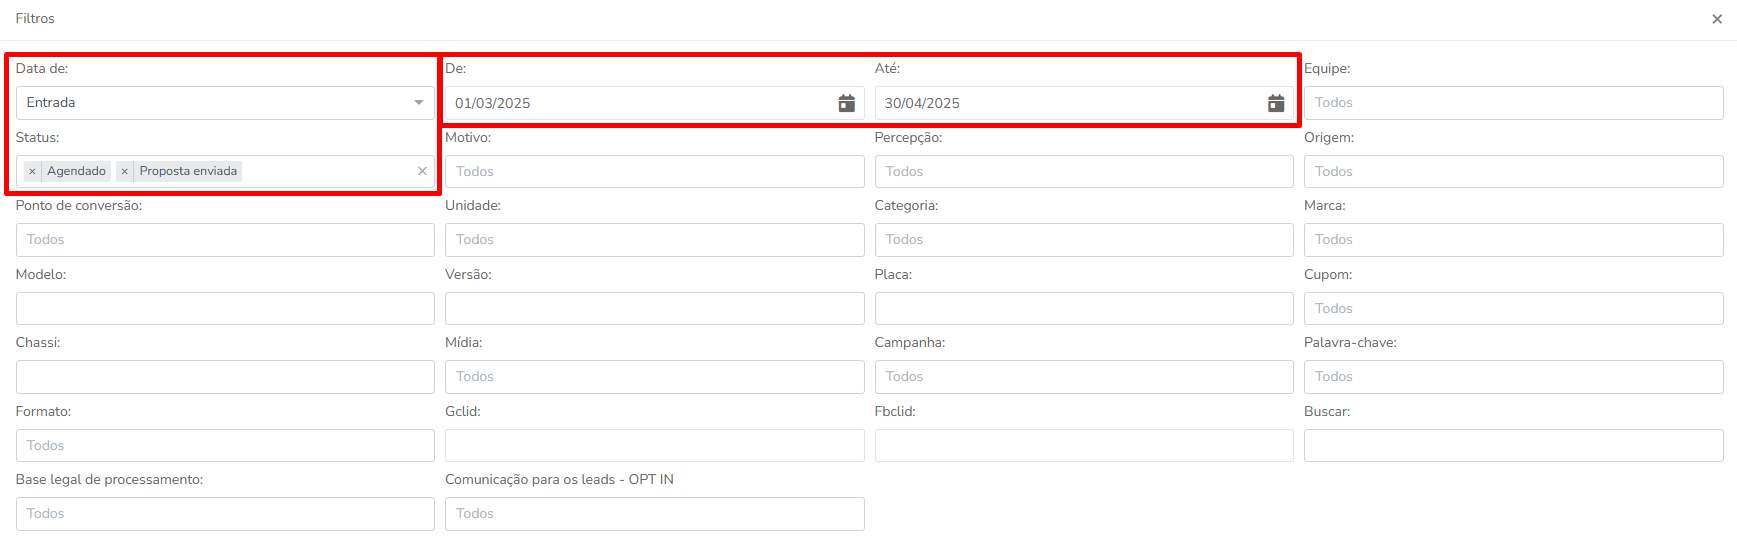Viewport: 1737px width, 555px height.
Task: Expand the Data de Entrada dropdown
Action: 225,103
